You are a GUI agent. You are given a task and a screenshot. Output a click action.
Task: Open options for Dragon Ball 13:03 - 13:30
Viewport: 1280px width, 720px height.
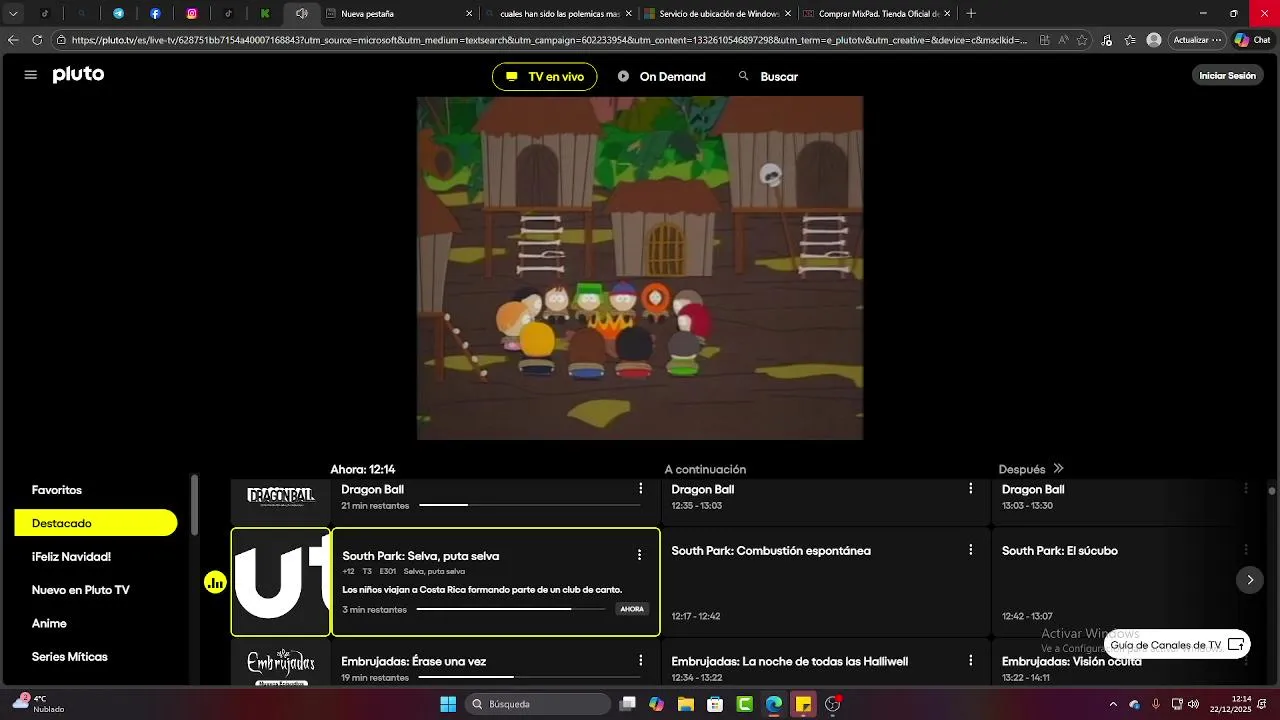coord(1246,489)
